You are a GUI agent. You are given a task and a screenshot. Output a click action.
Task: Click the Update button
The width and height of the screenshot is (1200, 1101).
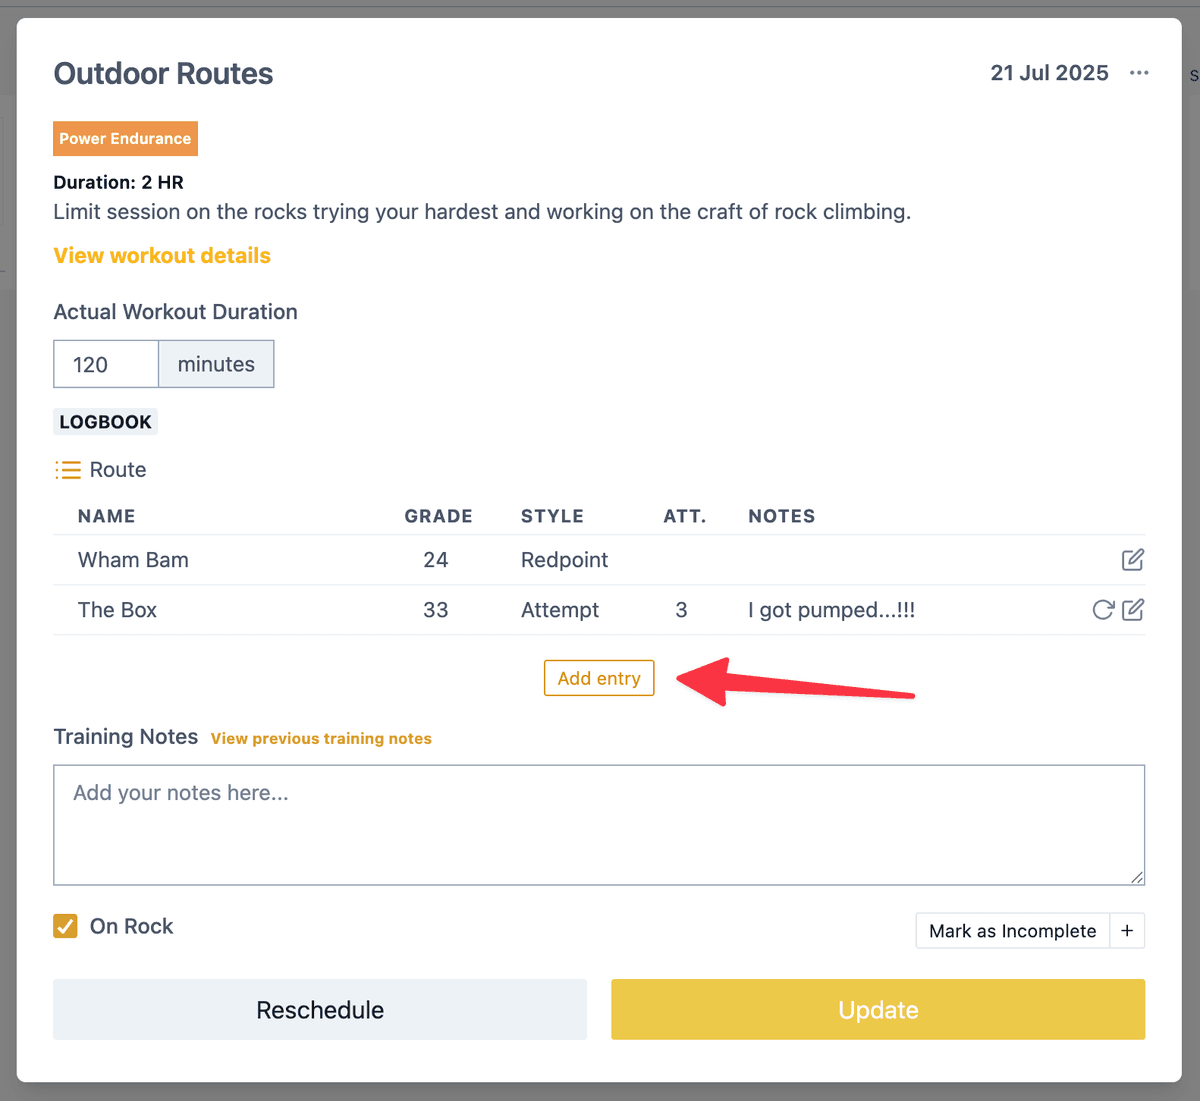878,1010
